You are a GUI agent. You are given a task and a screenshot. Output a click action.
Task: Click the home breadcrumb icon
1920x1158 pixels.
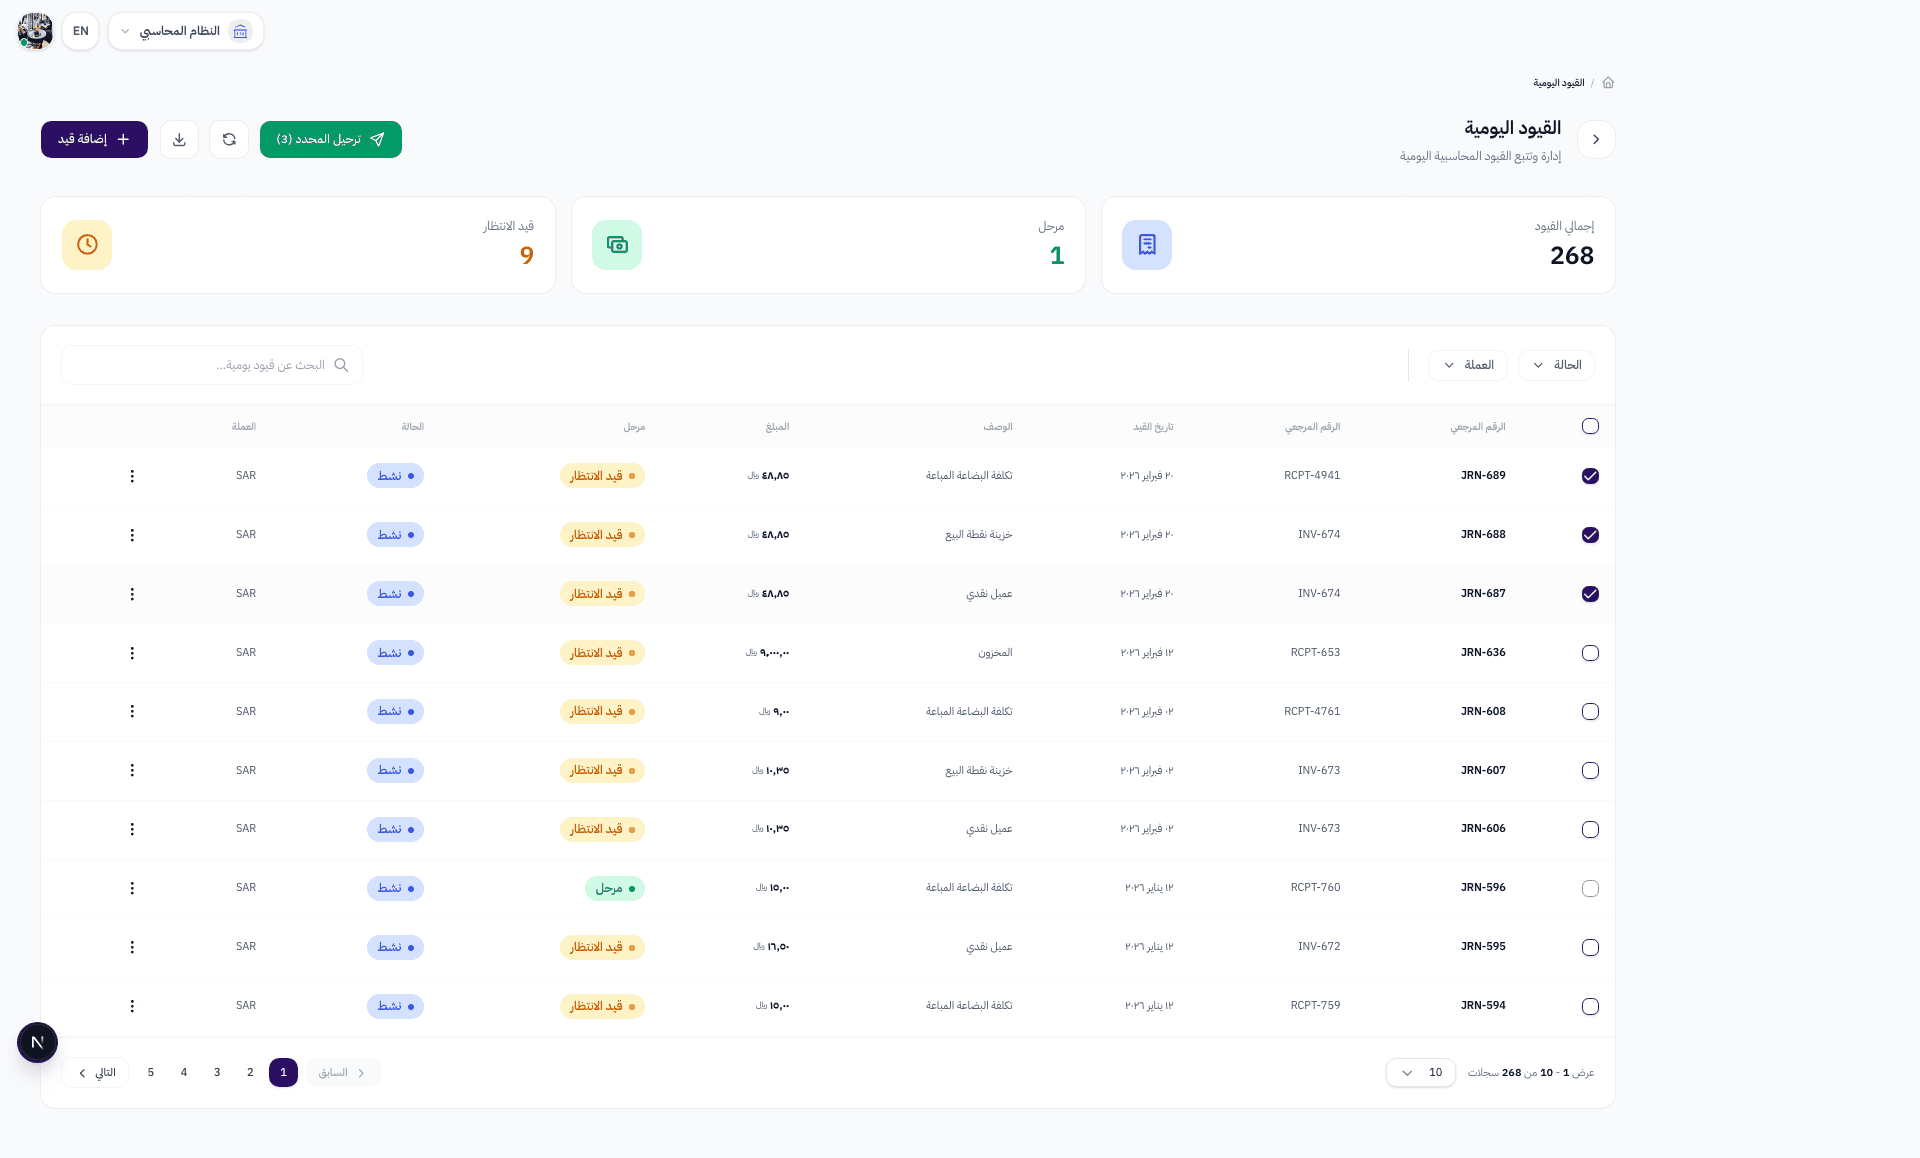point(1608,83)
